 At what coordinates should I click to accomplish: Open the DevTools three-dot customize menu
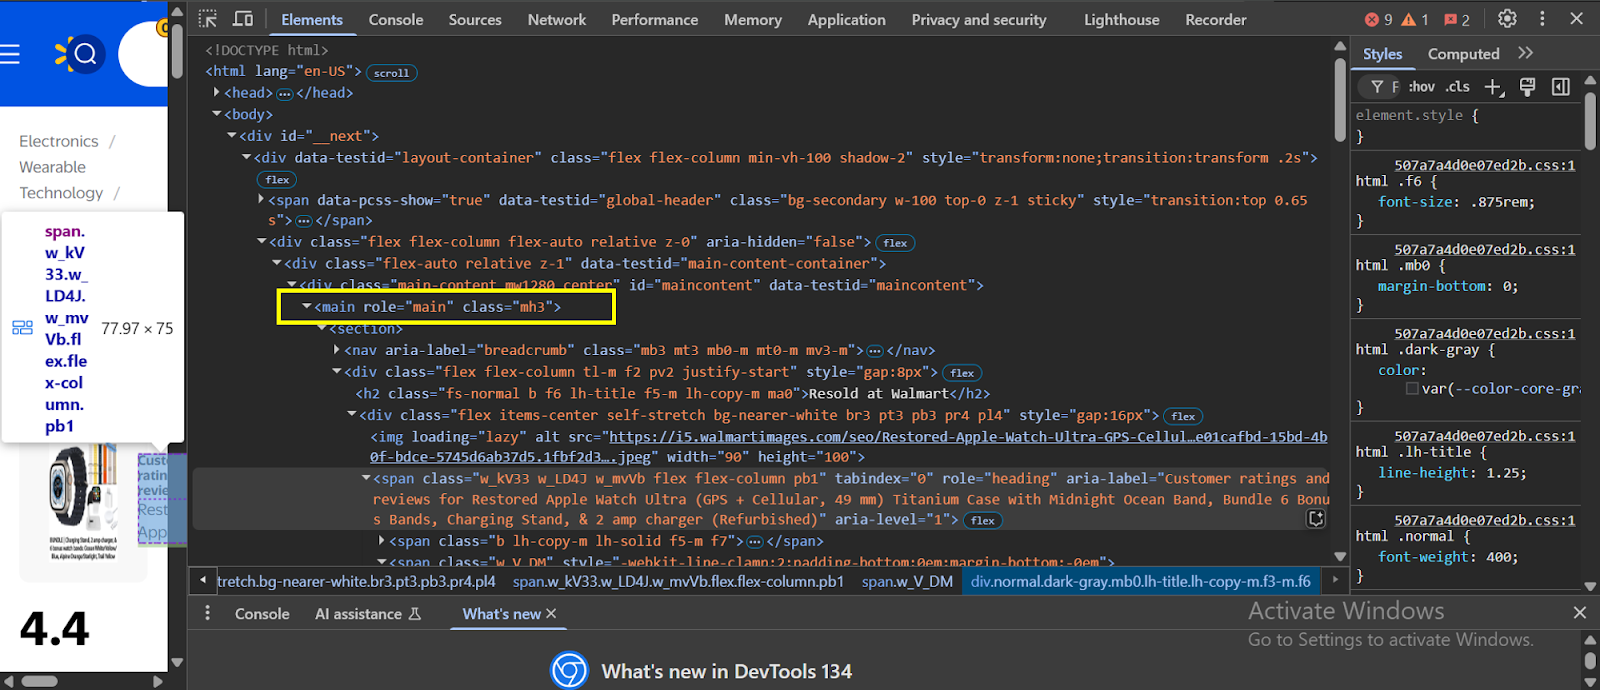(x=1542, y=19)
